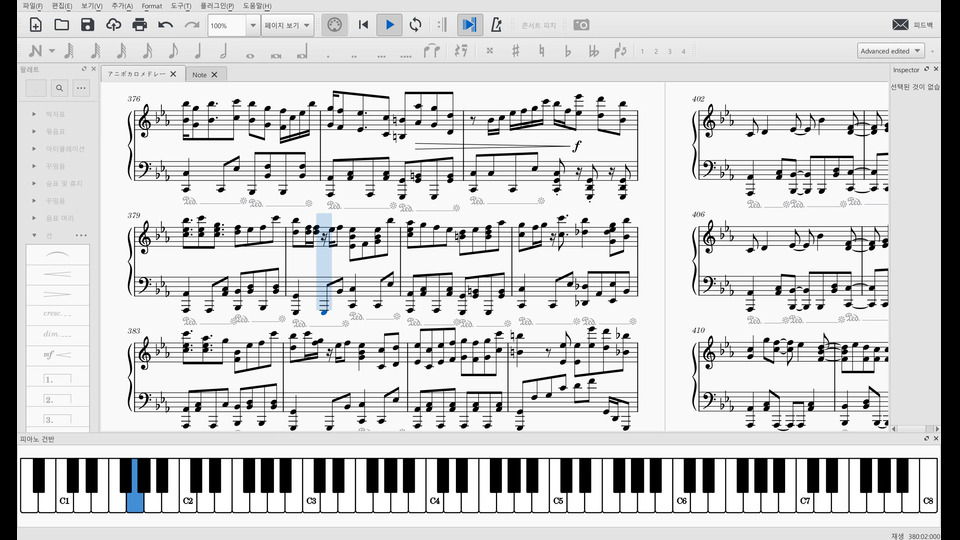Viewport: 960px width, 540px height.
Task: Open the zoom level 100% dropdown
Action: (253, 24)
